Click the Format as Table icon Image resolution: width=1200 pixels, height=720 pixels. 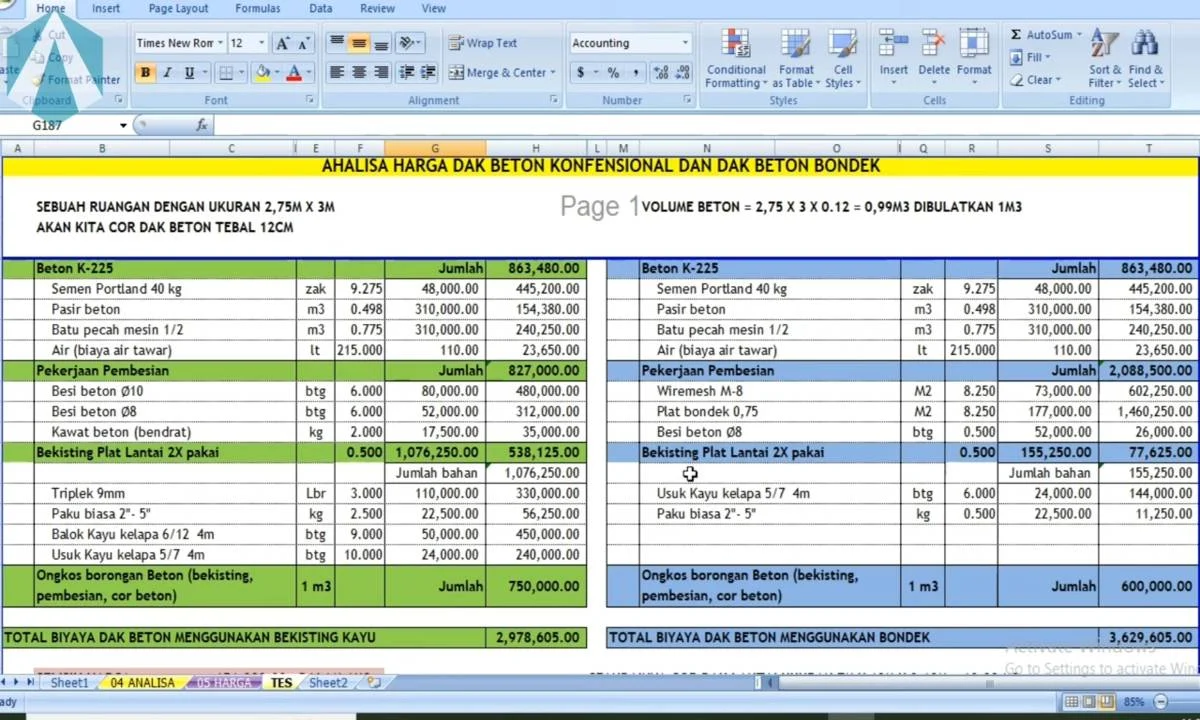[x=796, y=60]
